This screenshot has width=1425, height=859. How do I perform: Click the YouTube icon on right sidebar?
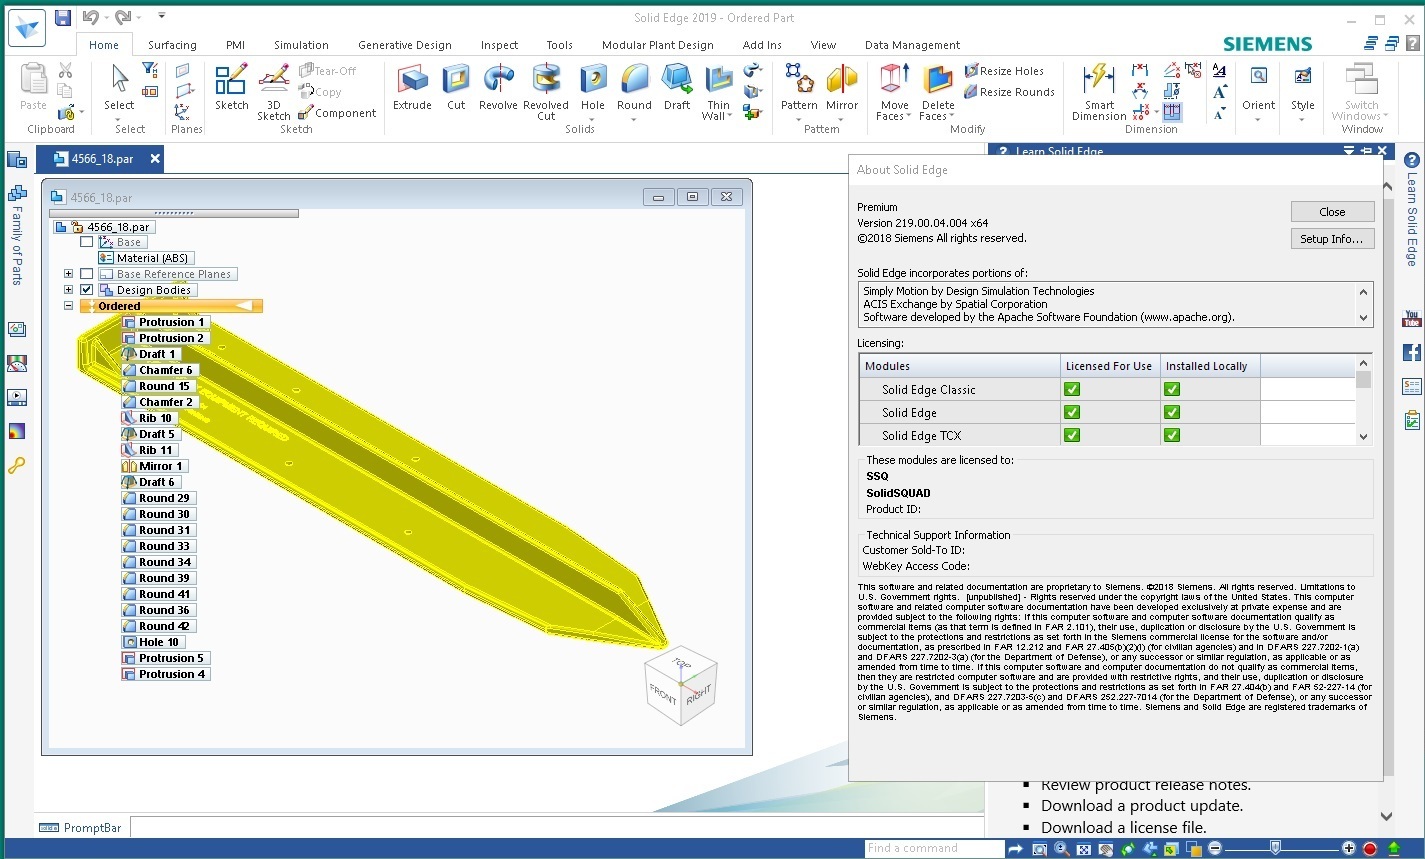(x=1412, y=319)
